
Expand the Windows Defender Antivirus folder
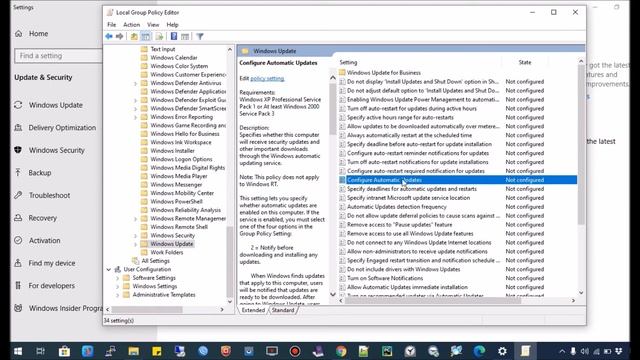click(136, 83)
